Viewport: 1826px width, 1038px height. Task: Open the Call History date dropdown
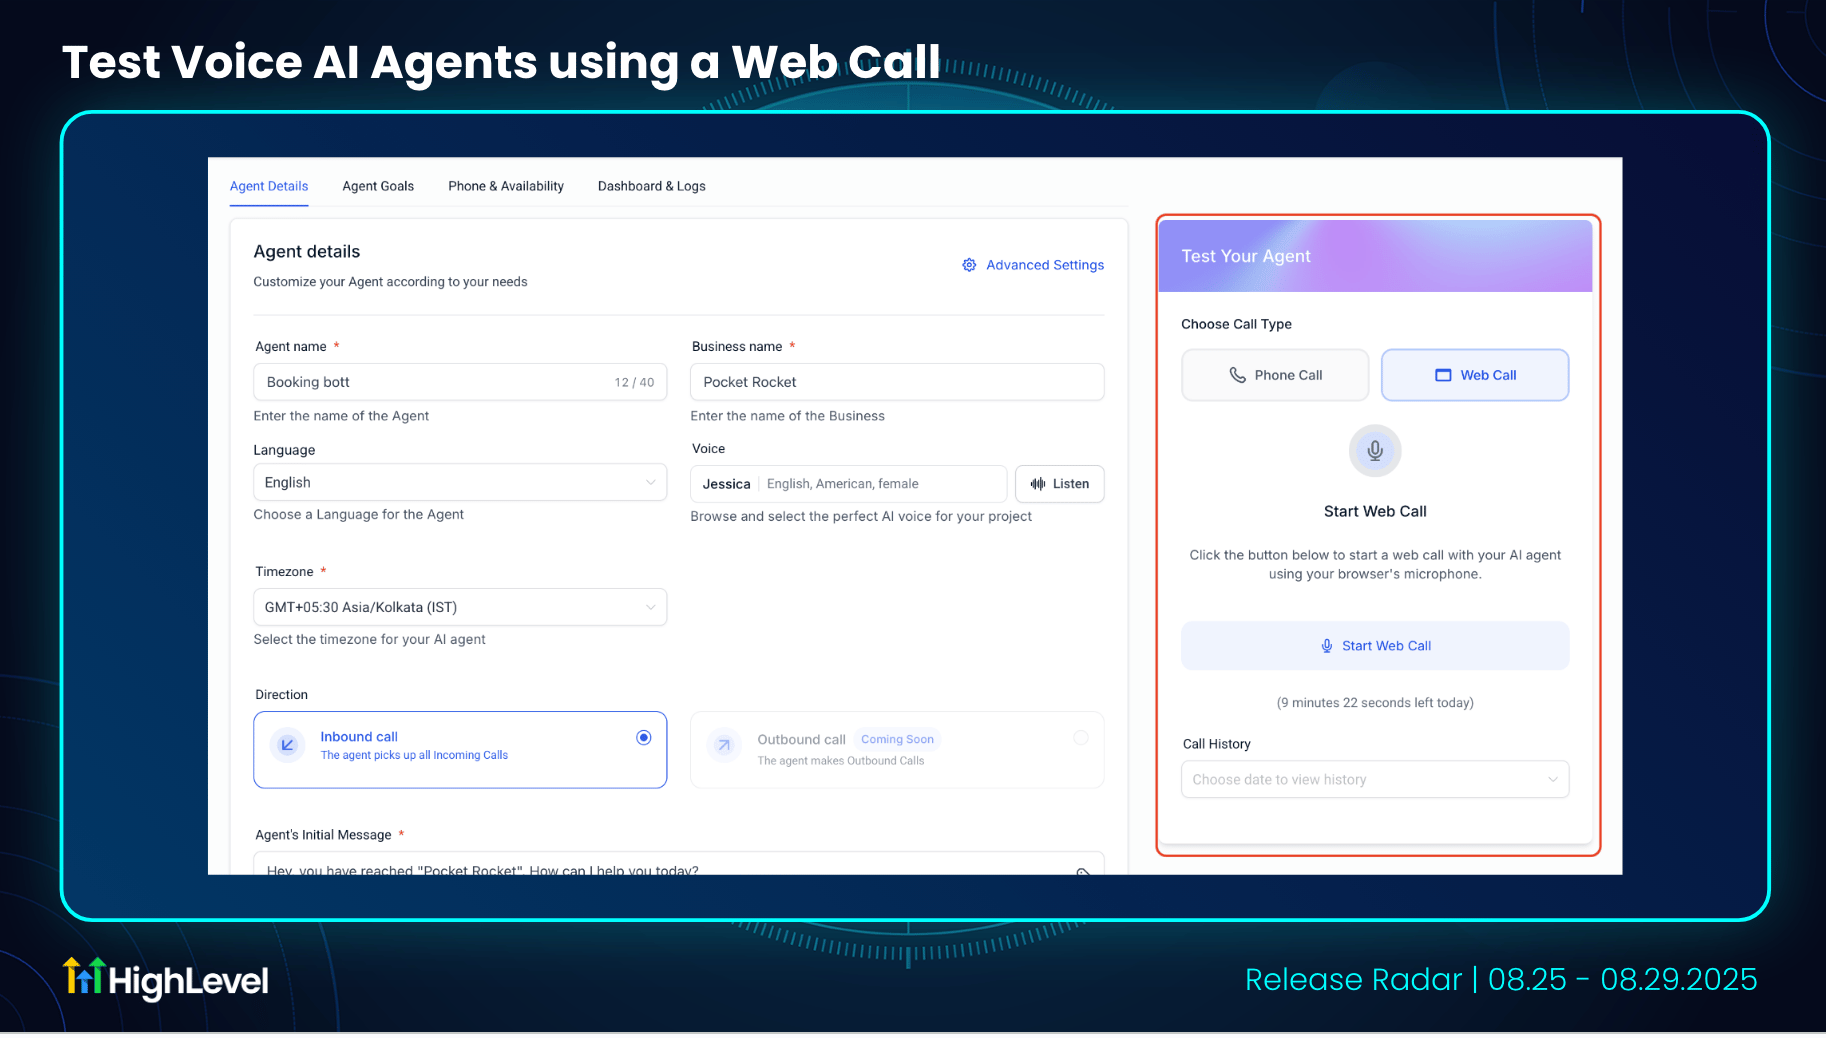coord(1375,780)
